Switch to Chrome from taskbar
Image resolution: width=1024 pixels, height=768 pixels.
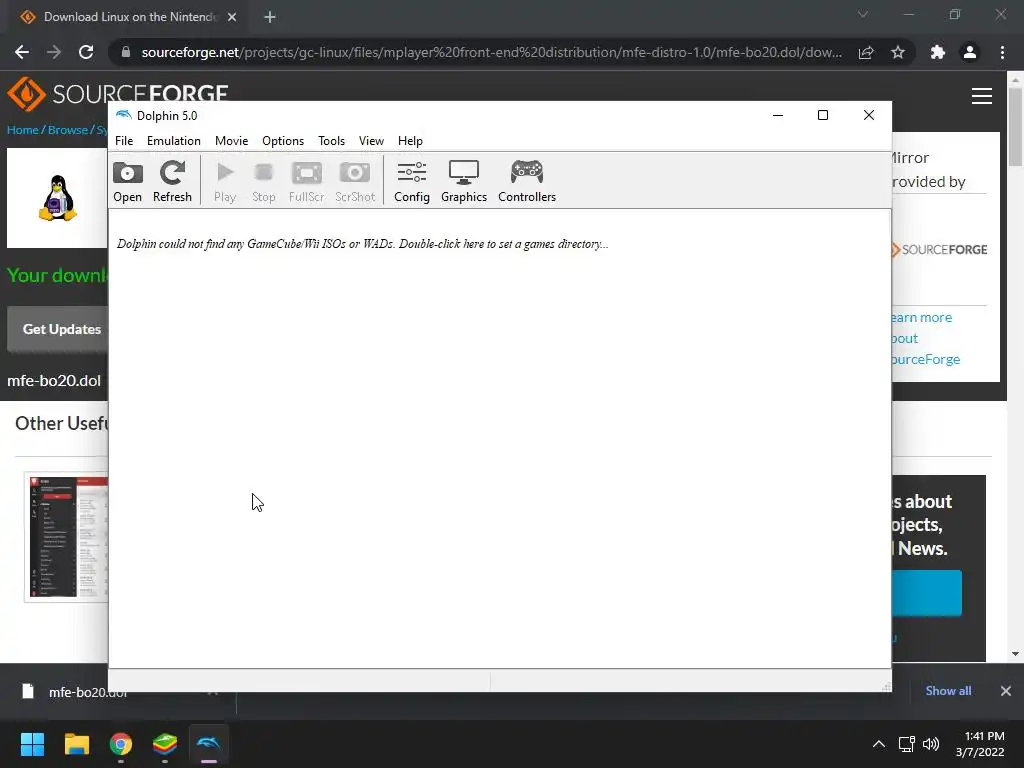121,744
